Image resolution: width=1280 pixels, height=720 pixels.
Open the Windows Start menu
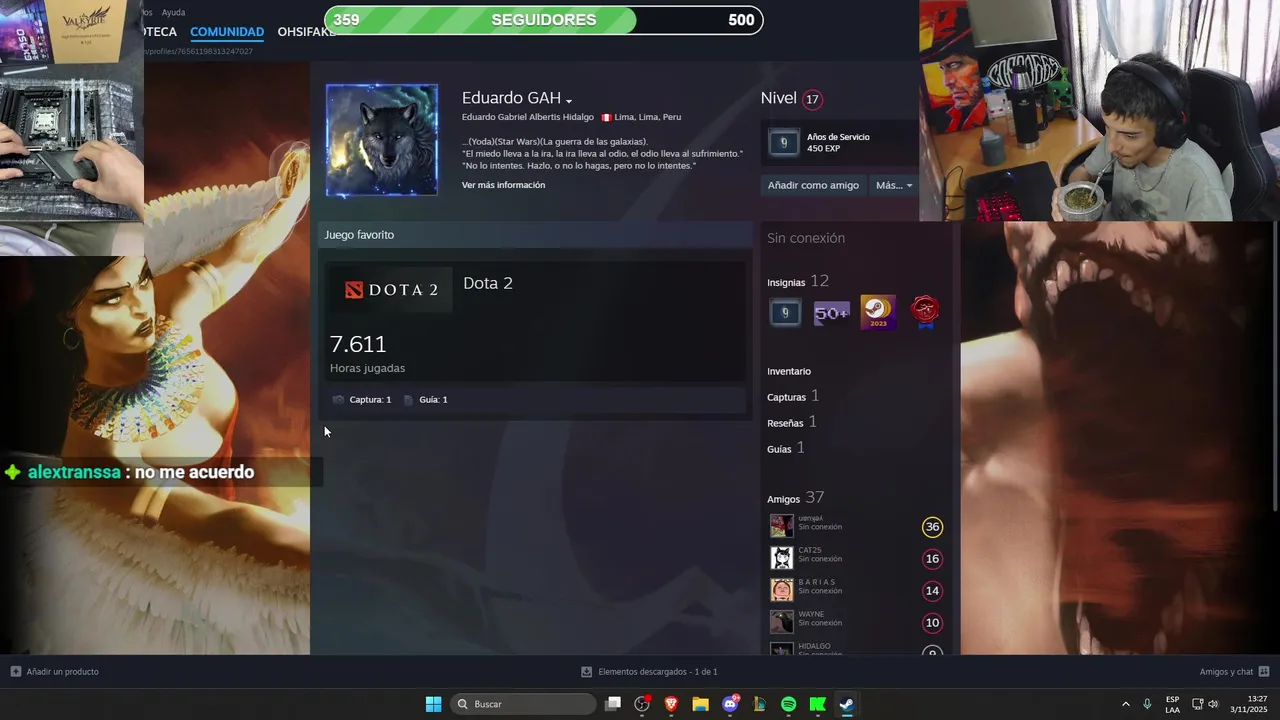coord(433,704)
